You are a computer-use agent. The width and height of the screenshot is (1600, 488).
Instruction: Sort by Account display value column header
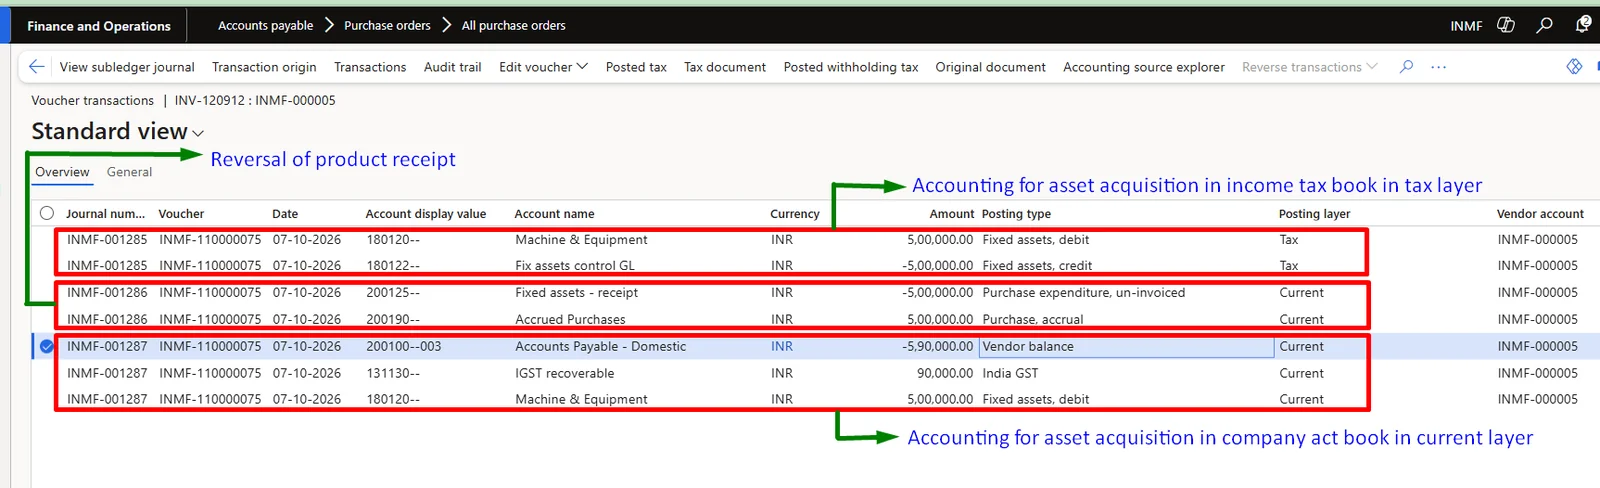[426, 213]
